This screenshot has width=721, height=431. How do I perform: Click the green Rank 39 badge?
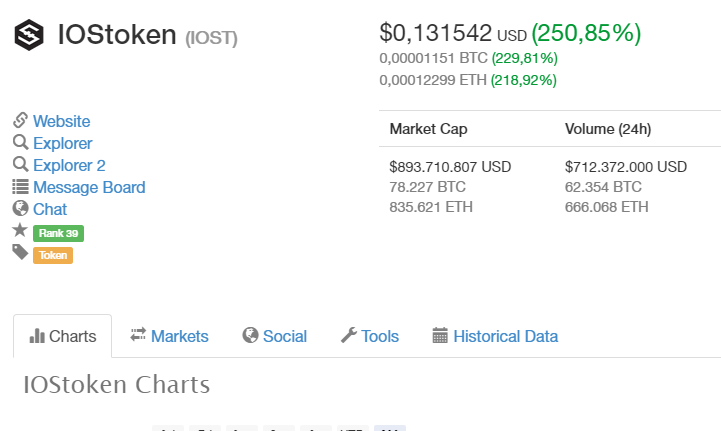click(x=58, y=233)
